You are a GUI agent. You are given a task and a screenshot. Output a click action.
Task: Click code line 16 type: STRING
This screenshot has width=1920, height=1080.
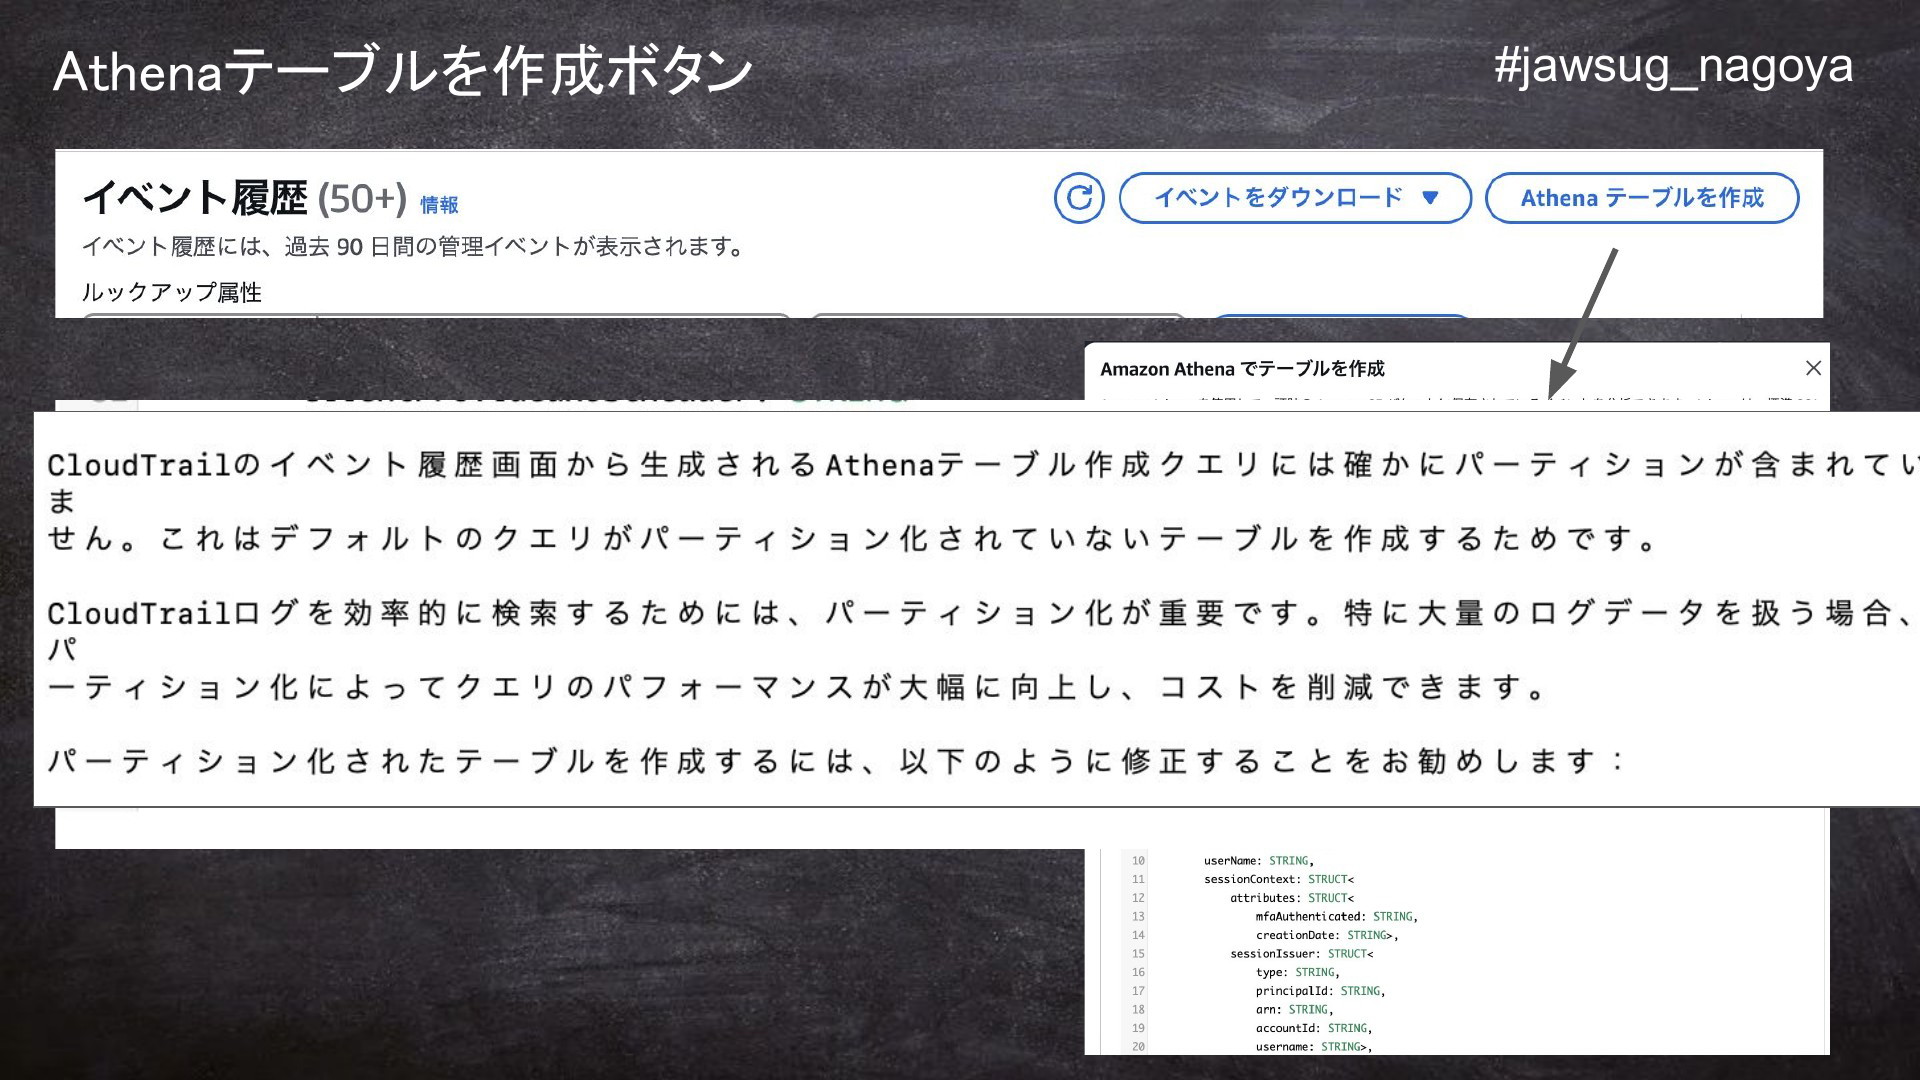pos(1297,973)
